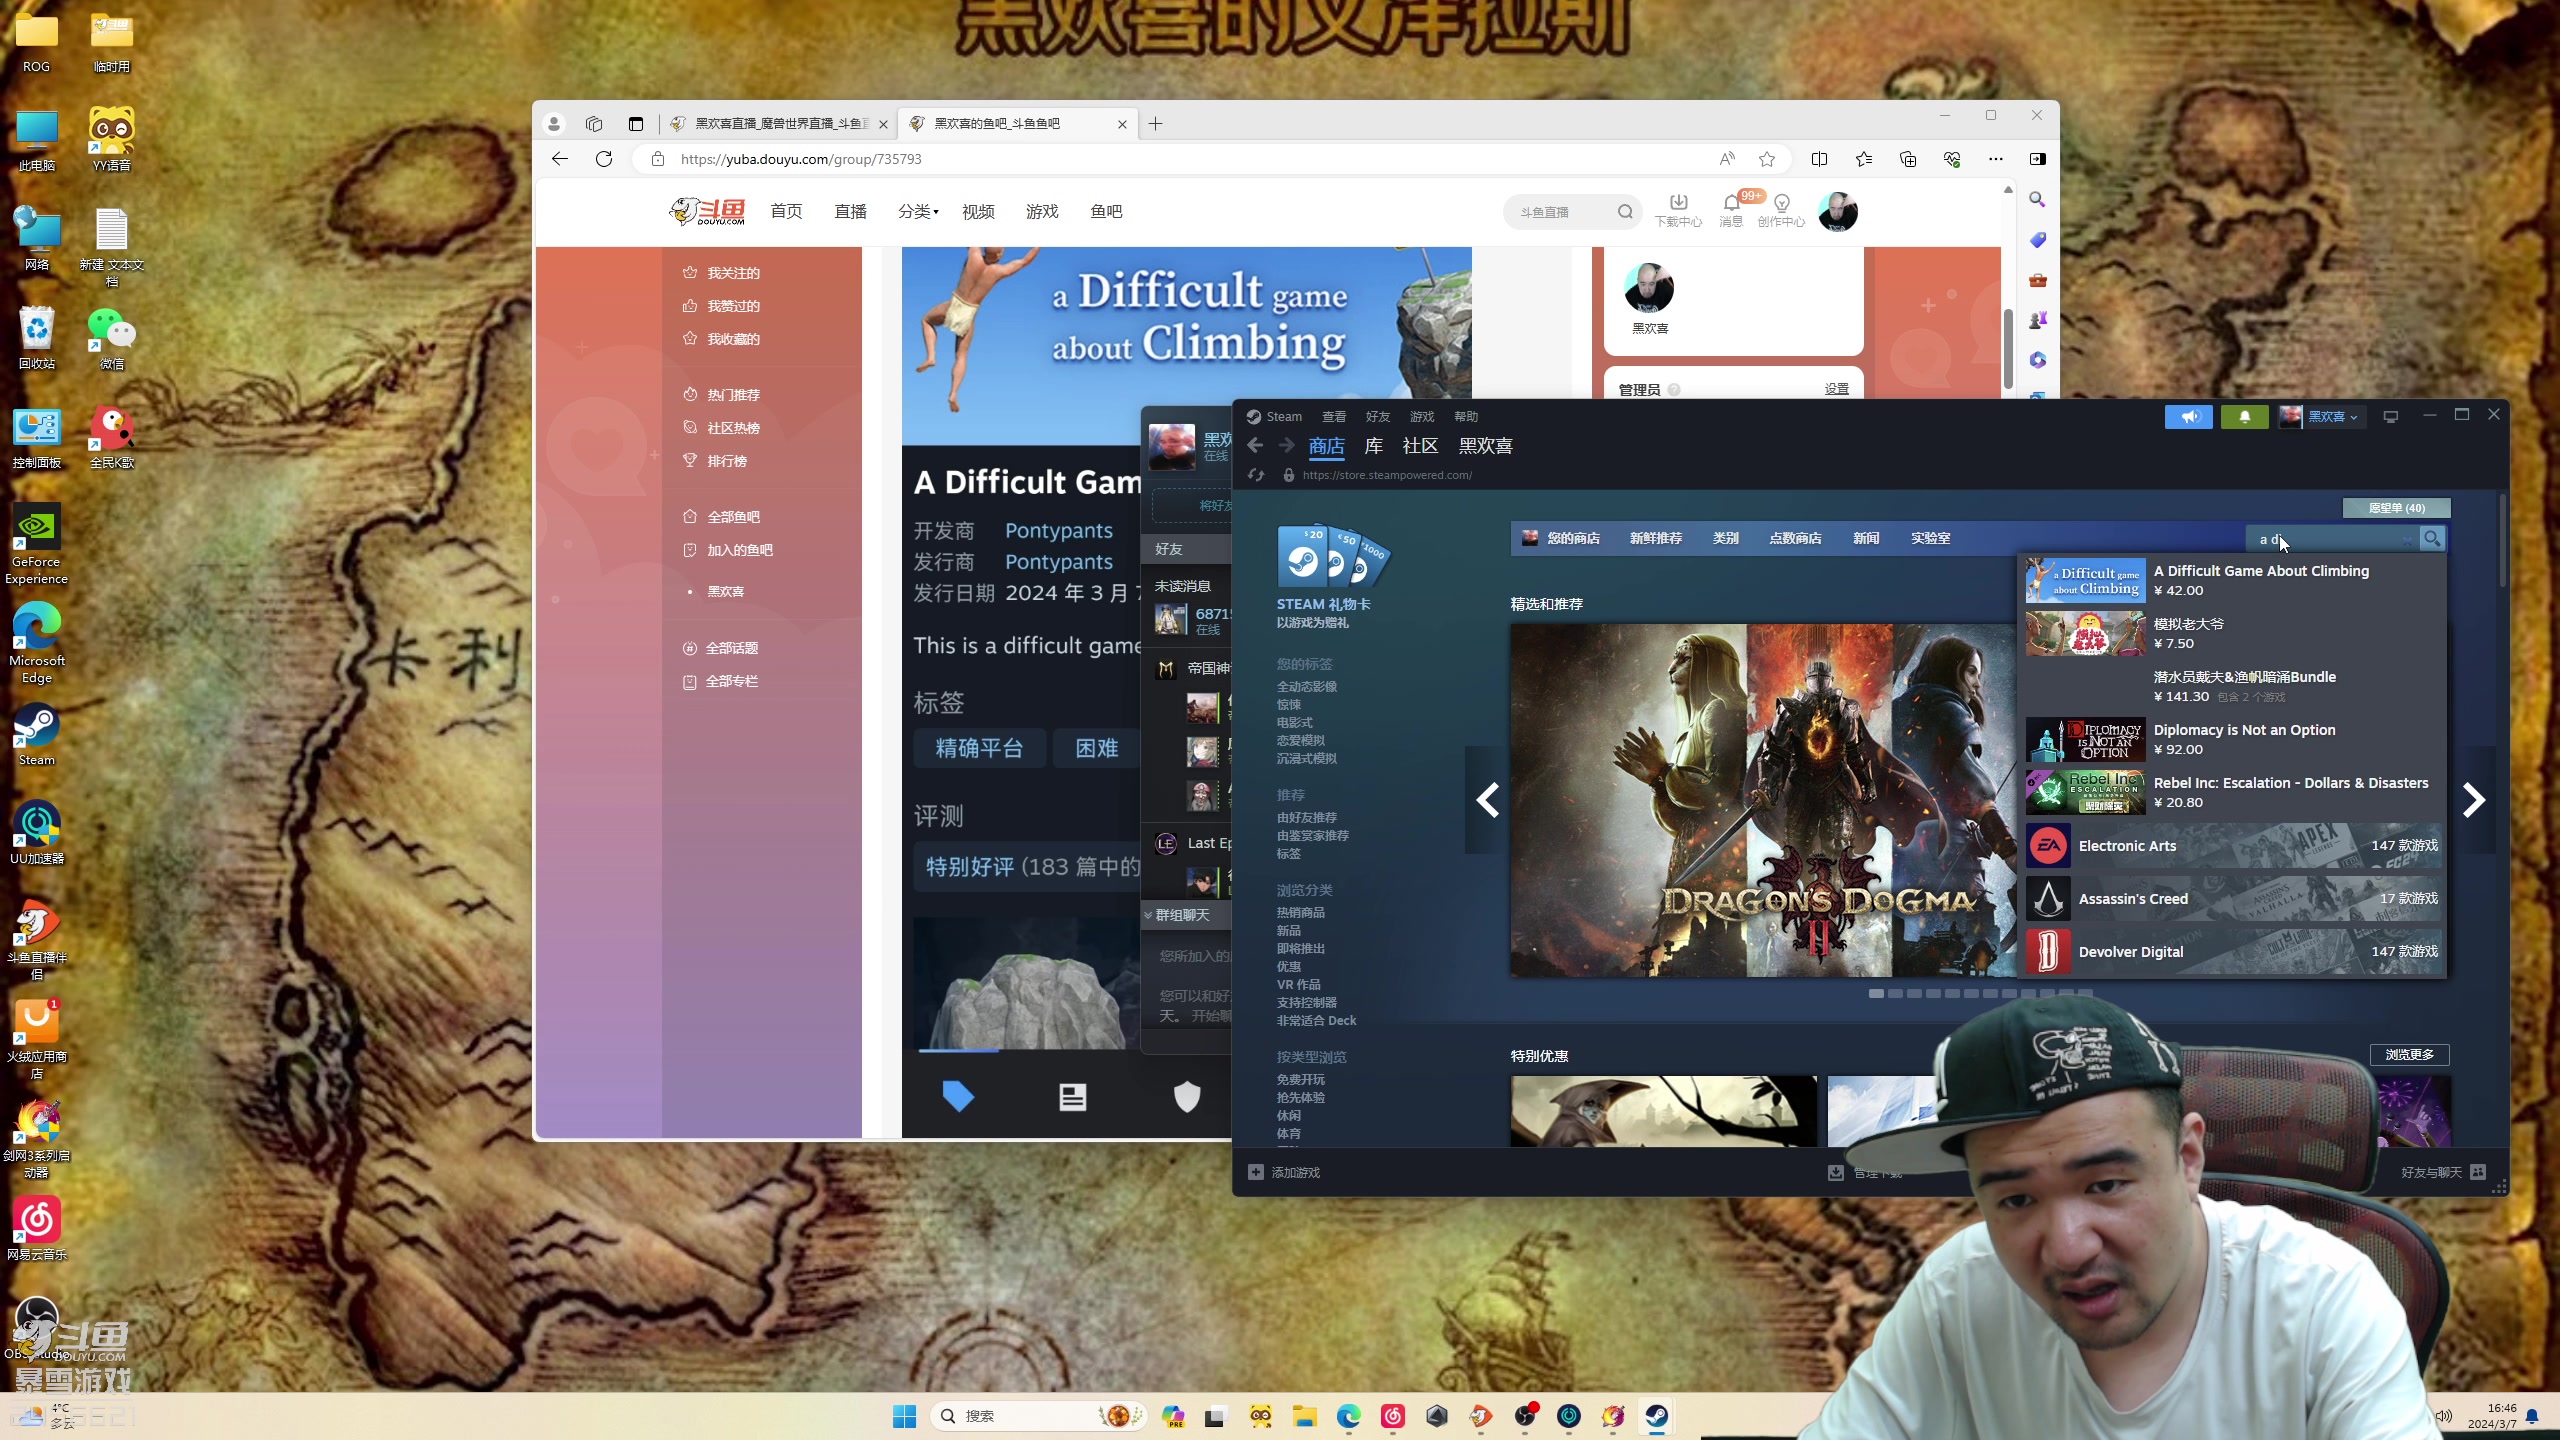Open the 愿望单 (40) wishlist button
Viewport: 2560px width, 1440px height.
[x=2396, y=508]
